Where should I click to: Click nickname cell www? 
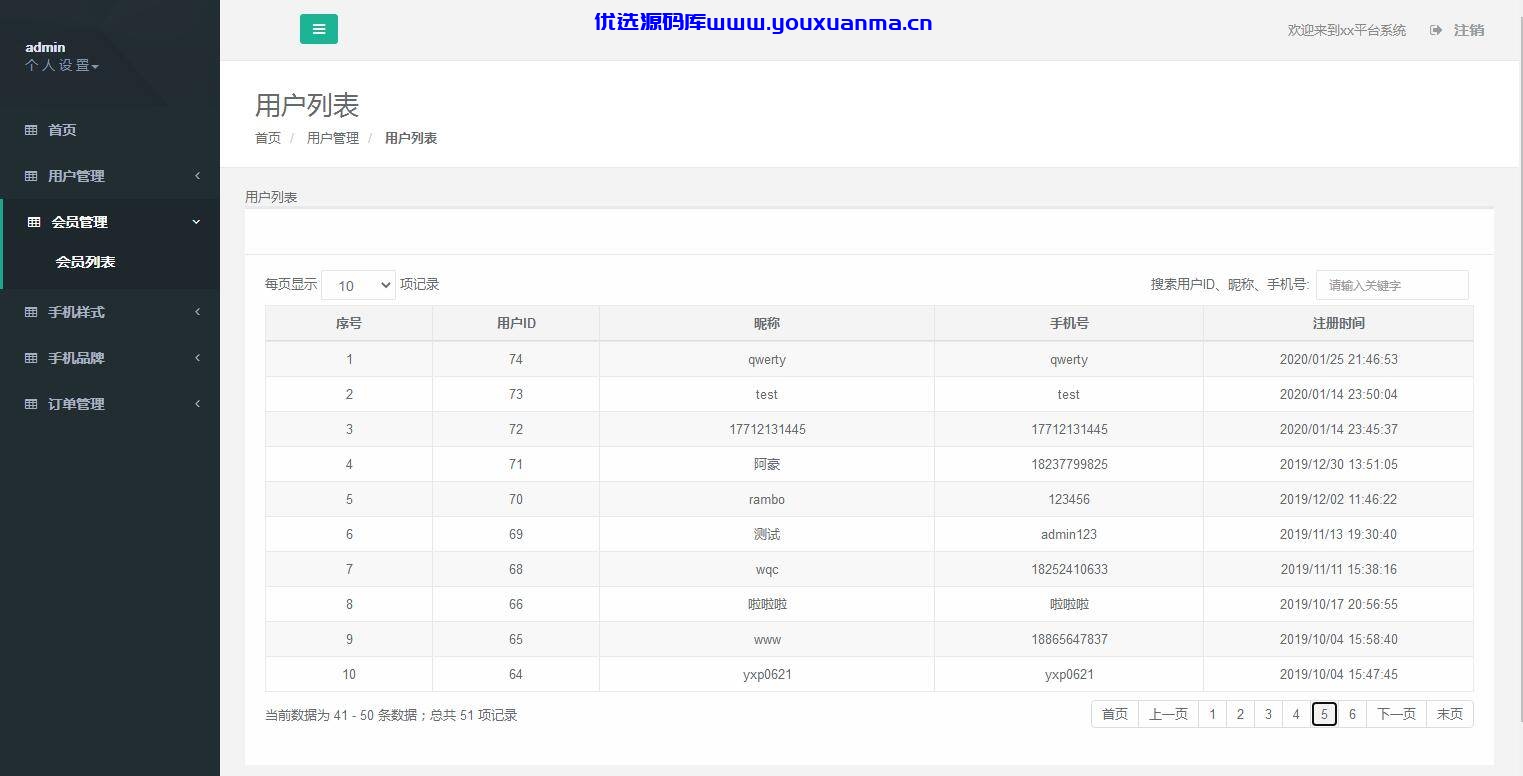coord(767,639)
